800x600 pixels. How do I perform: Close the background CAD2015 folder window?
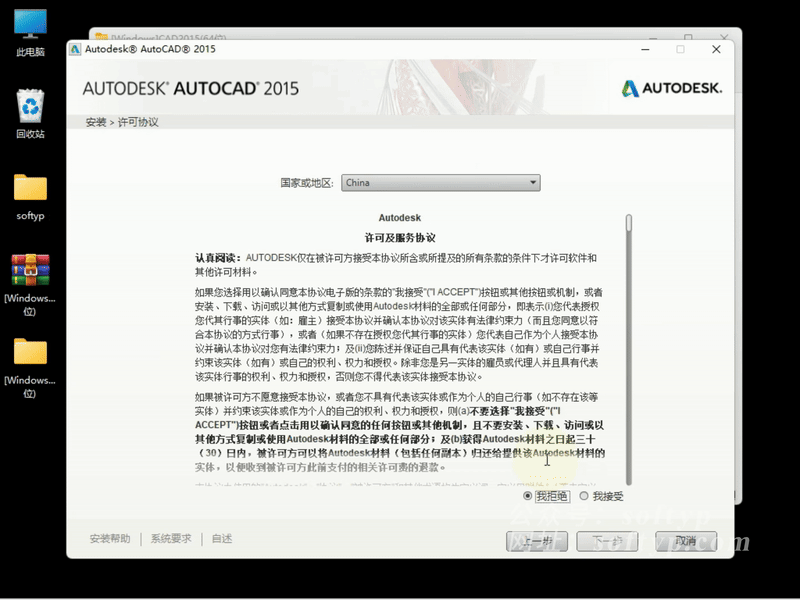pyautogui.click(x=724, y=37)
